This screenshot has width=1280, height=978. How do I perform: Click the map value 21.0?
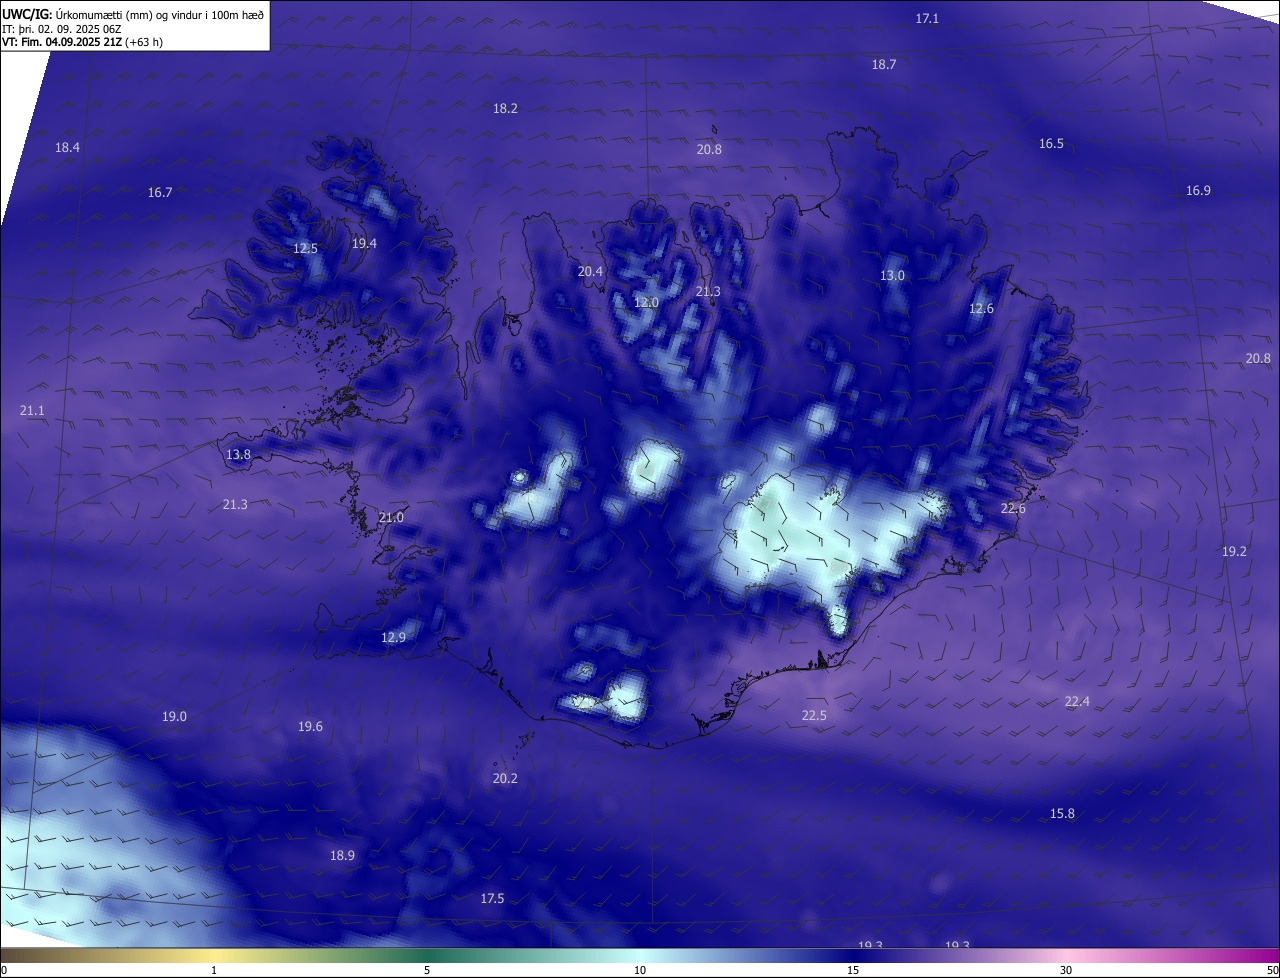(x=391, y=517)
